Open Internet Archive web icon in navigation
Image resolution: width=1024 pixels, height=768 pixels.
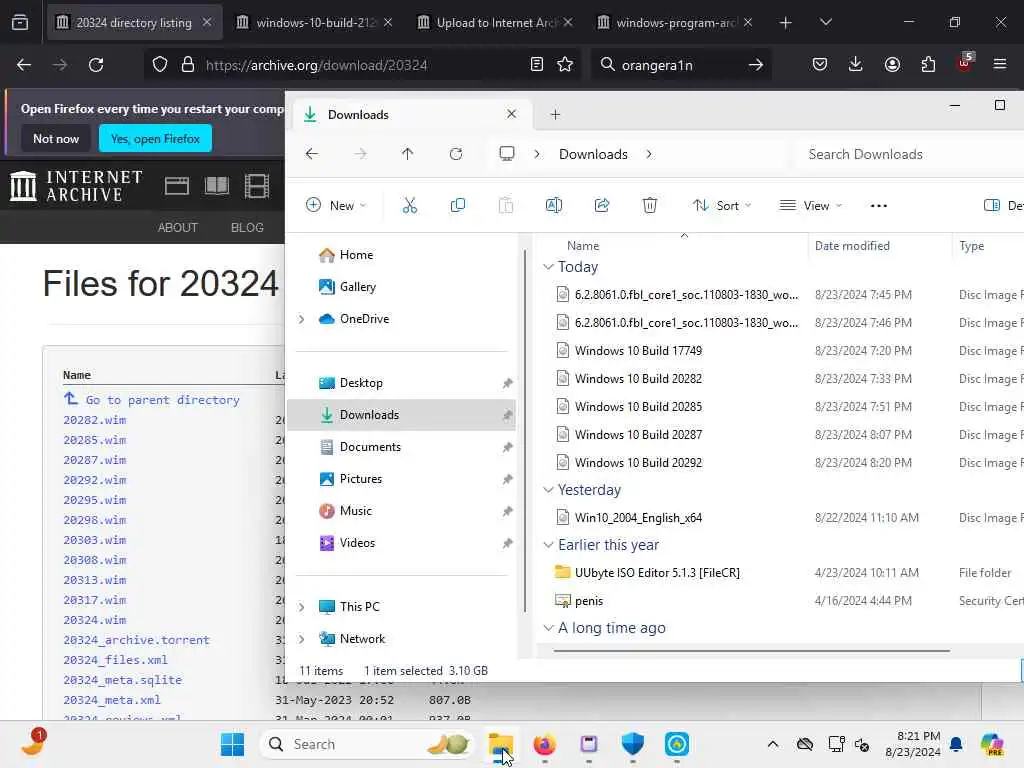pyautogui.click(x=177, y=187)
